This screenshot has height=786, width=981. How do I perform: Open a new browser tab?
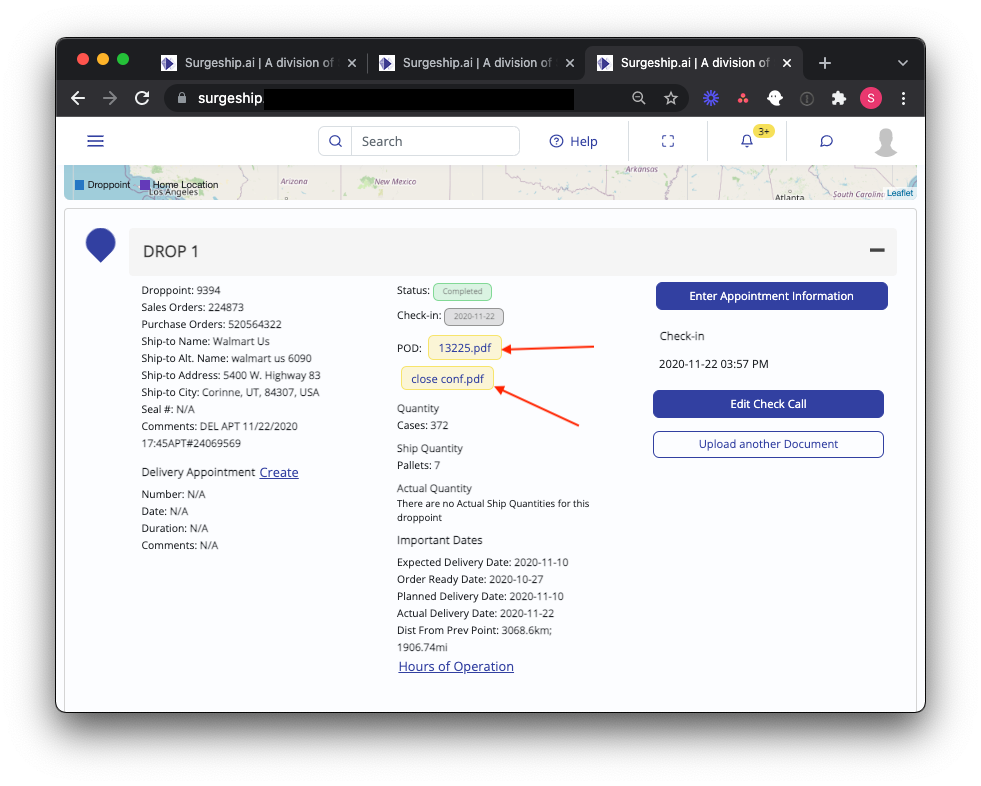(x=825, y=63)
